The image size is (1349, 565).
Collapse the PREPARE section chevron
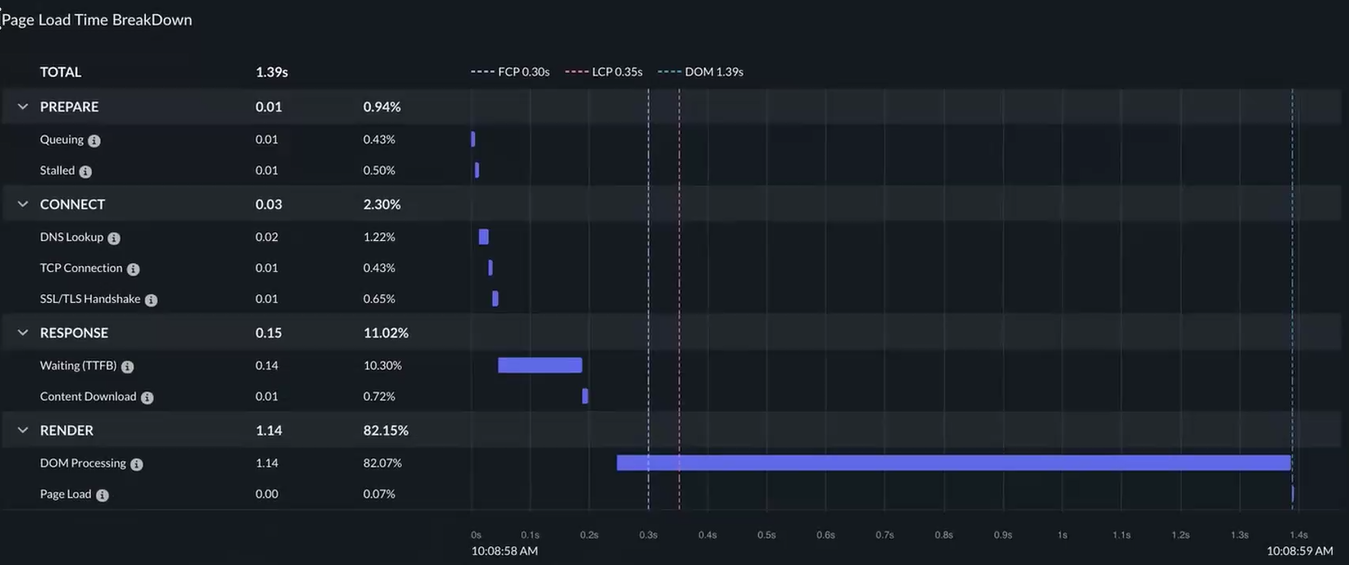point(23,107)
